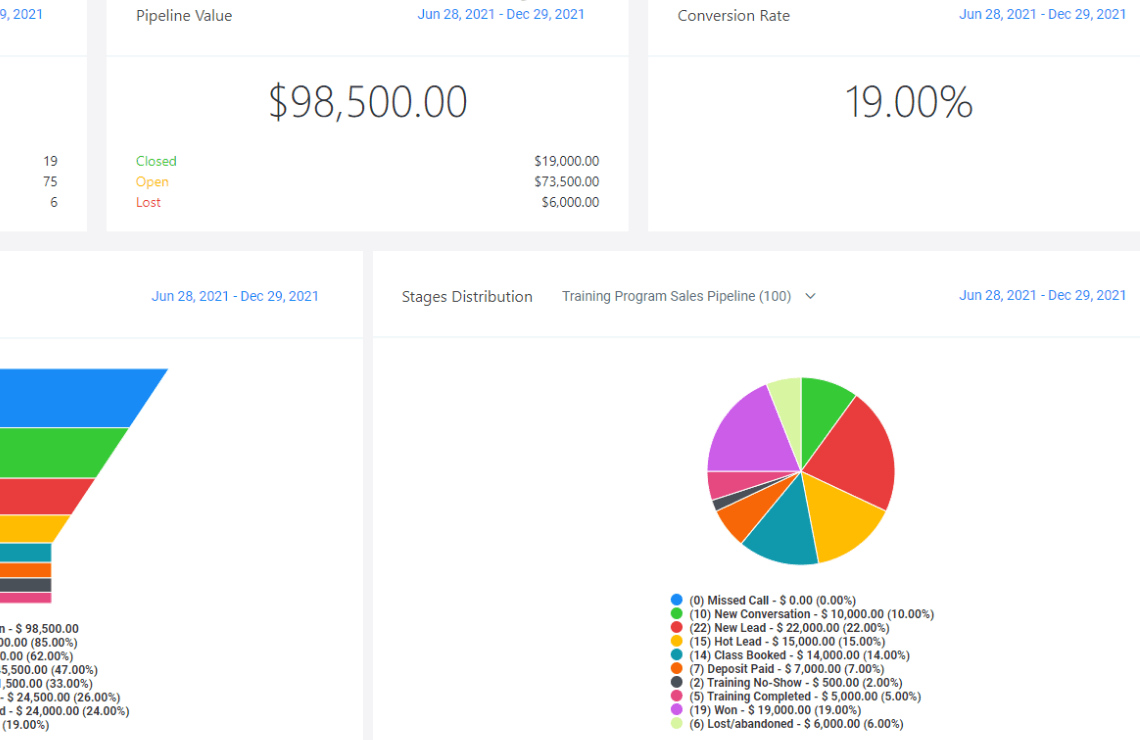The width and height of the screenshot is (1140, 740).
Task: Click the Lost/abandoned light green legend dot
Action: click(676, 723)
